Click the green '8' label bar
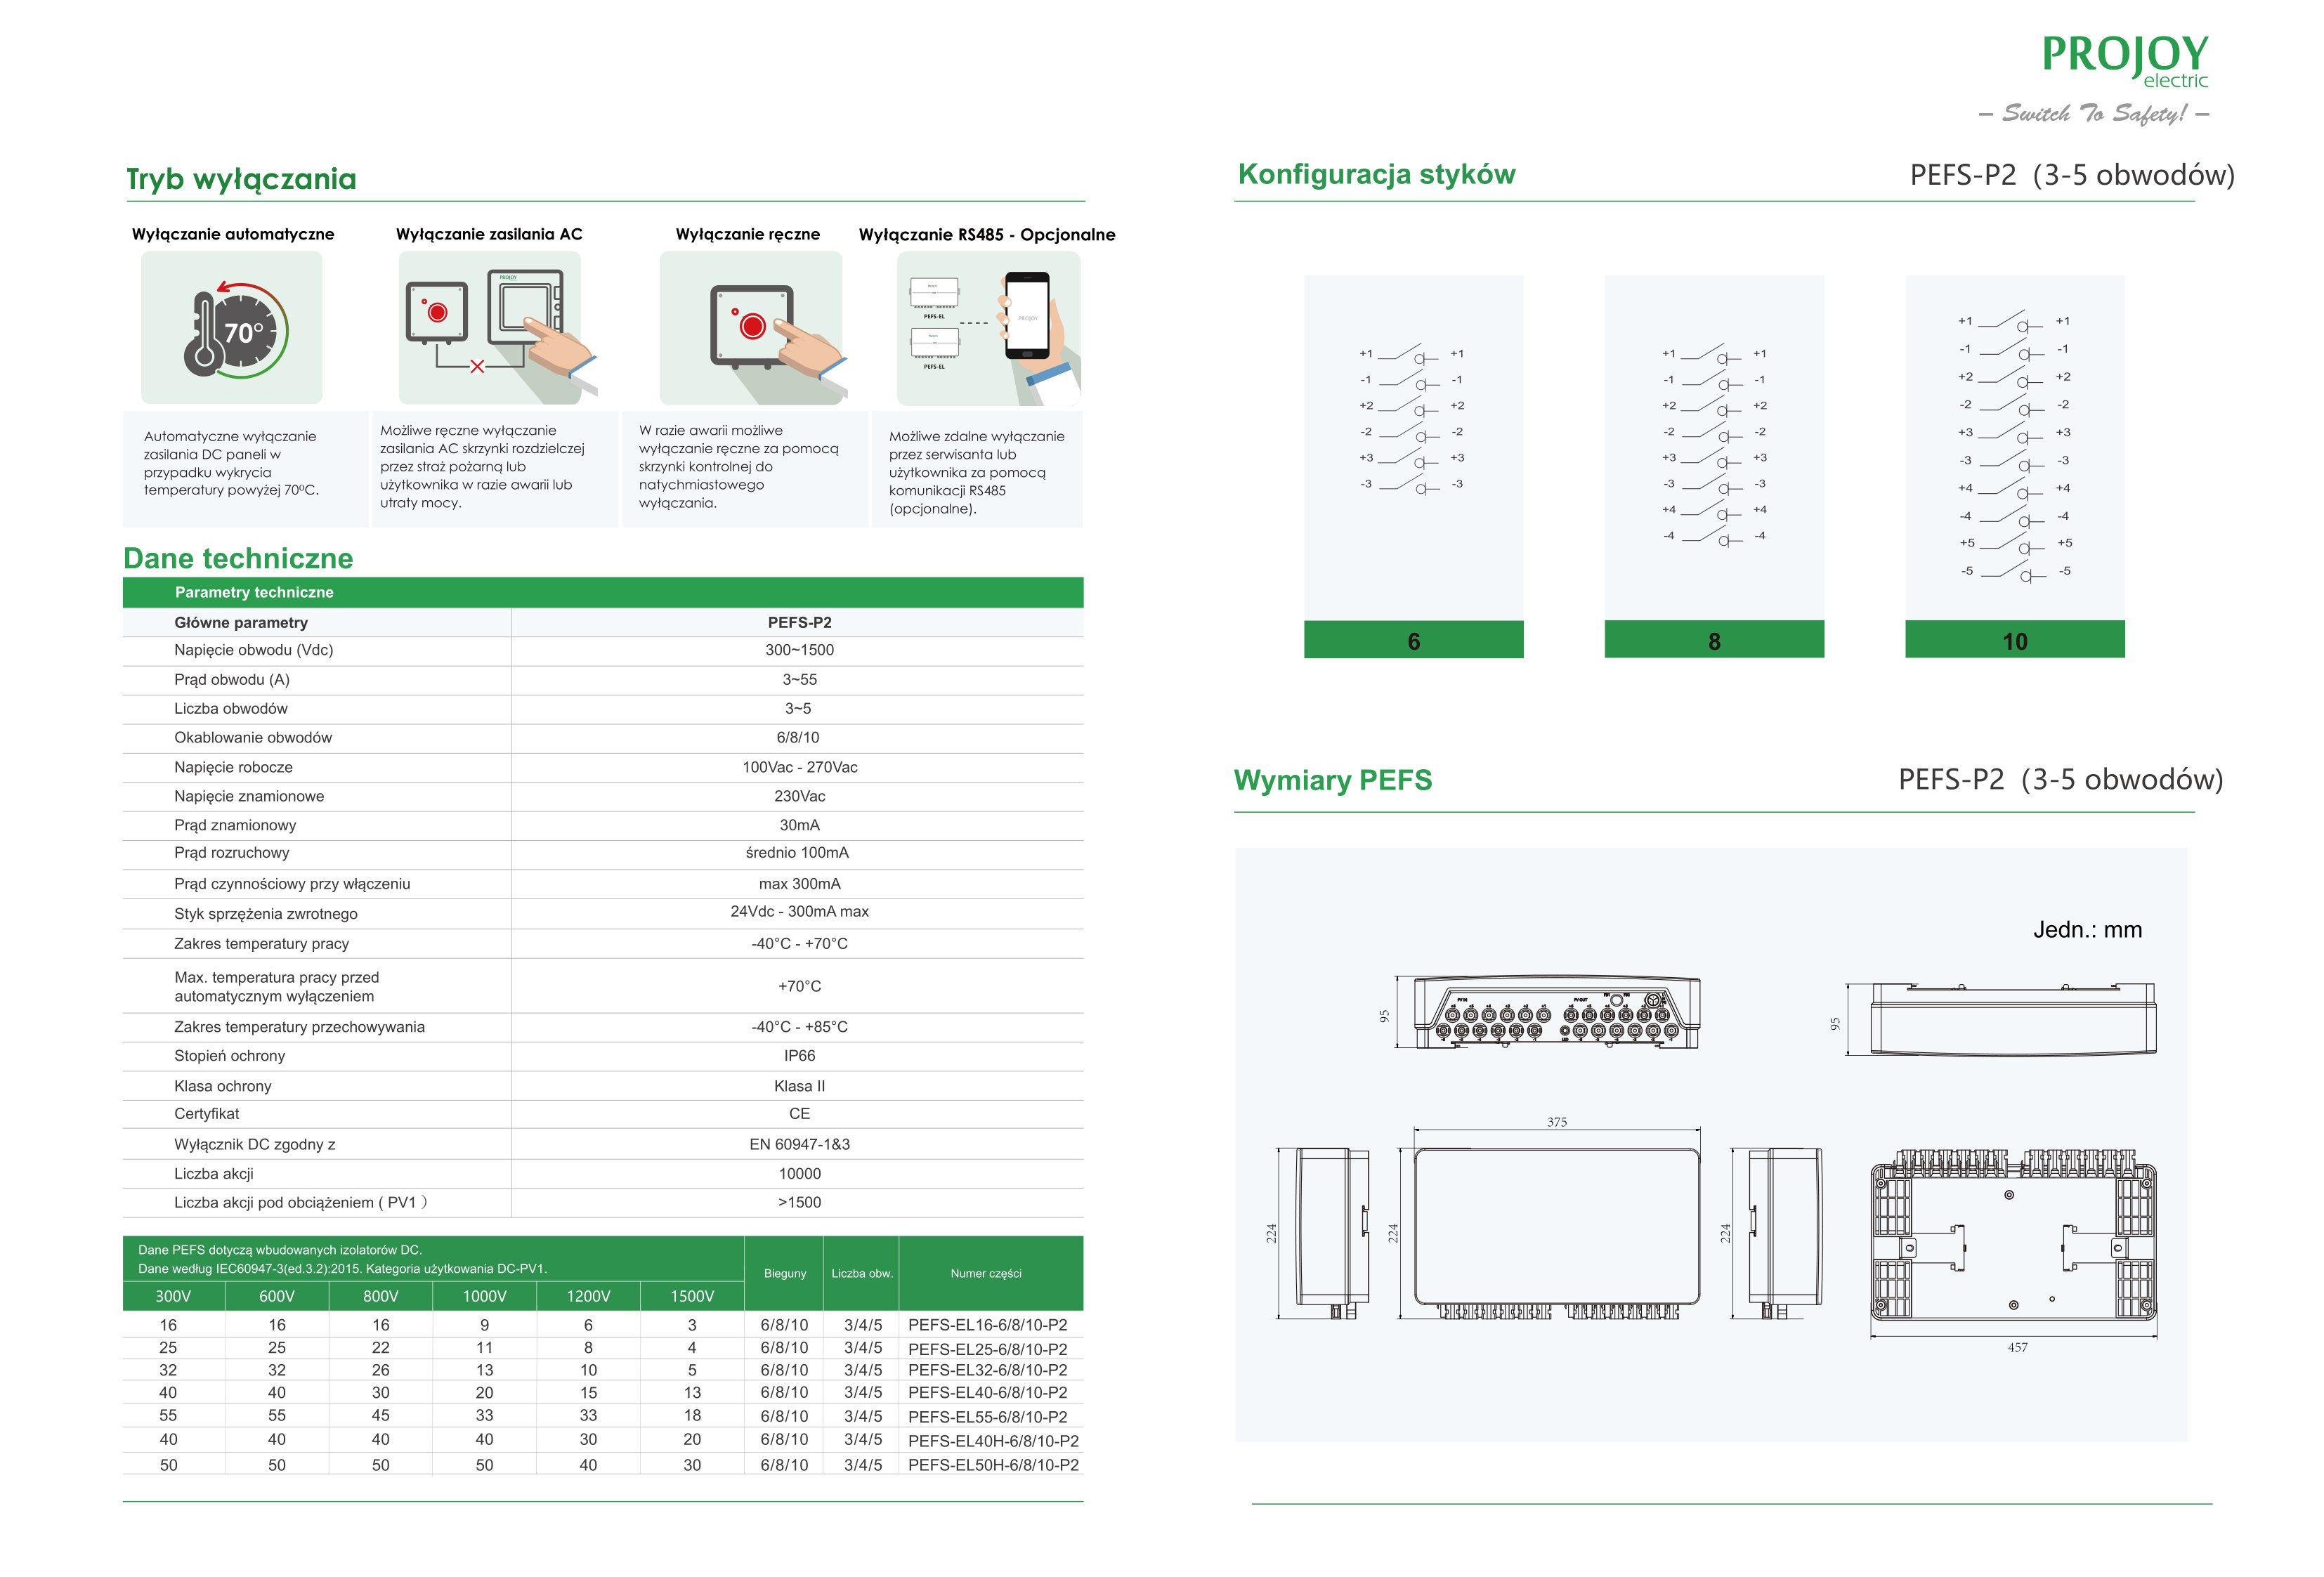2324x1577 pixels. [1714, 640]
